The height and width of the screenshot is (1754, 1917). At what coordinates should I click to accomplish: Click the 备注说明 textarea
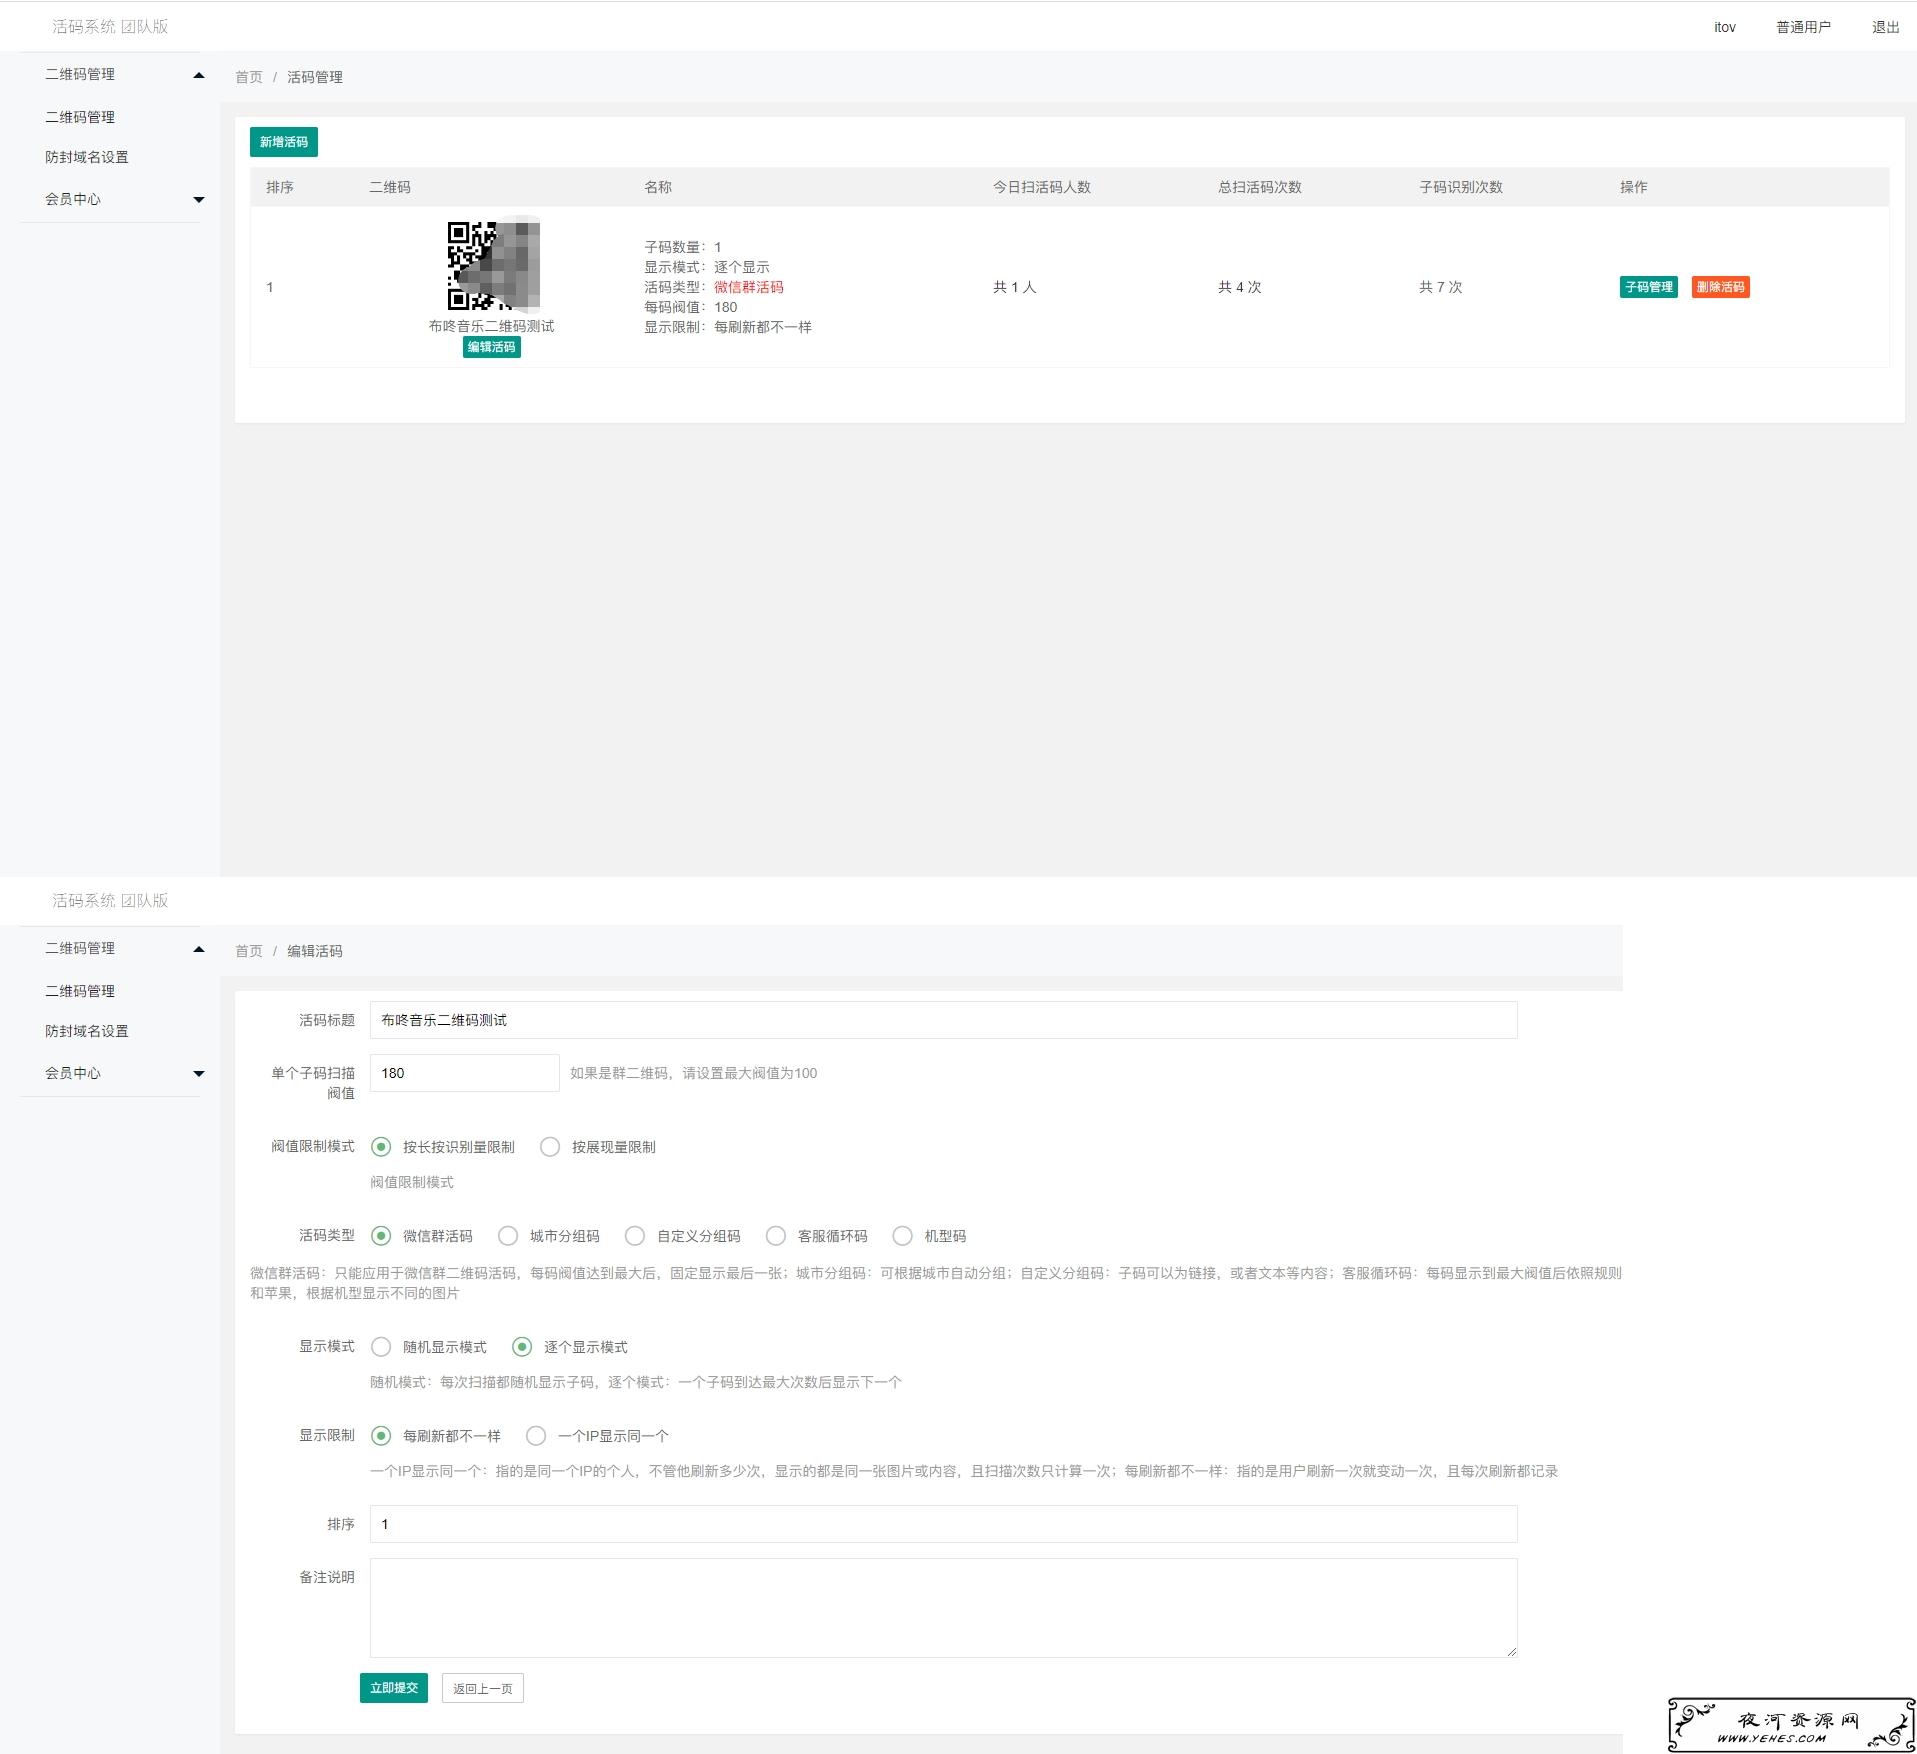click(943, 1608)
